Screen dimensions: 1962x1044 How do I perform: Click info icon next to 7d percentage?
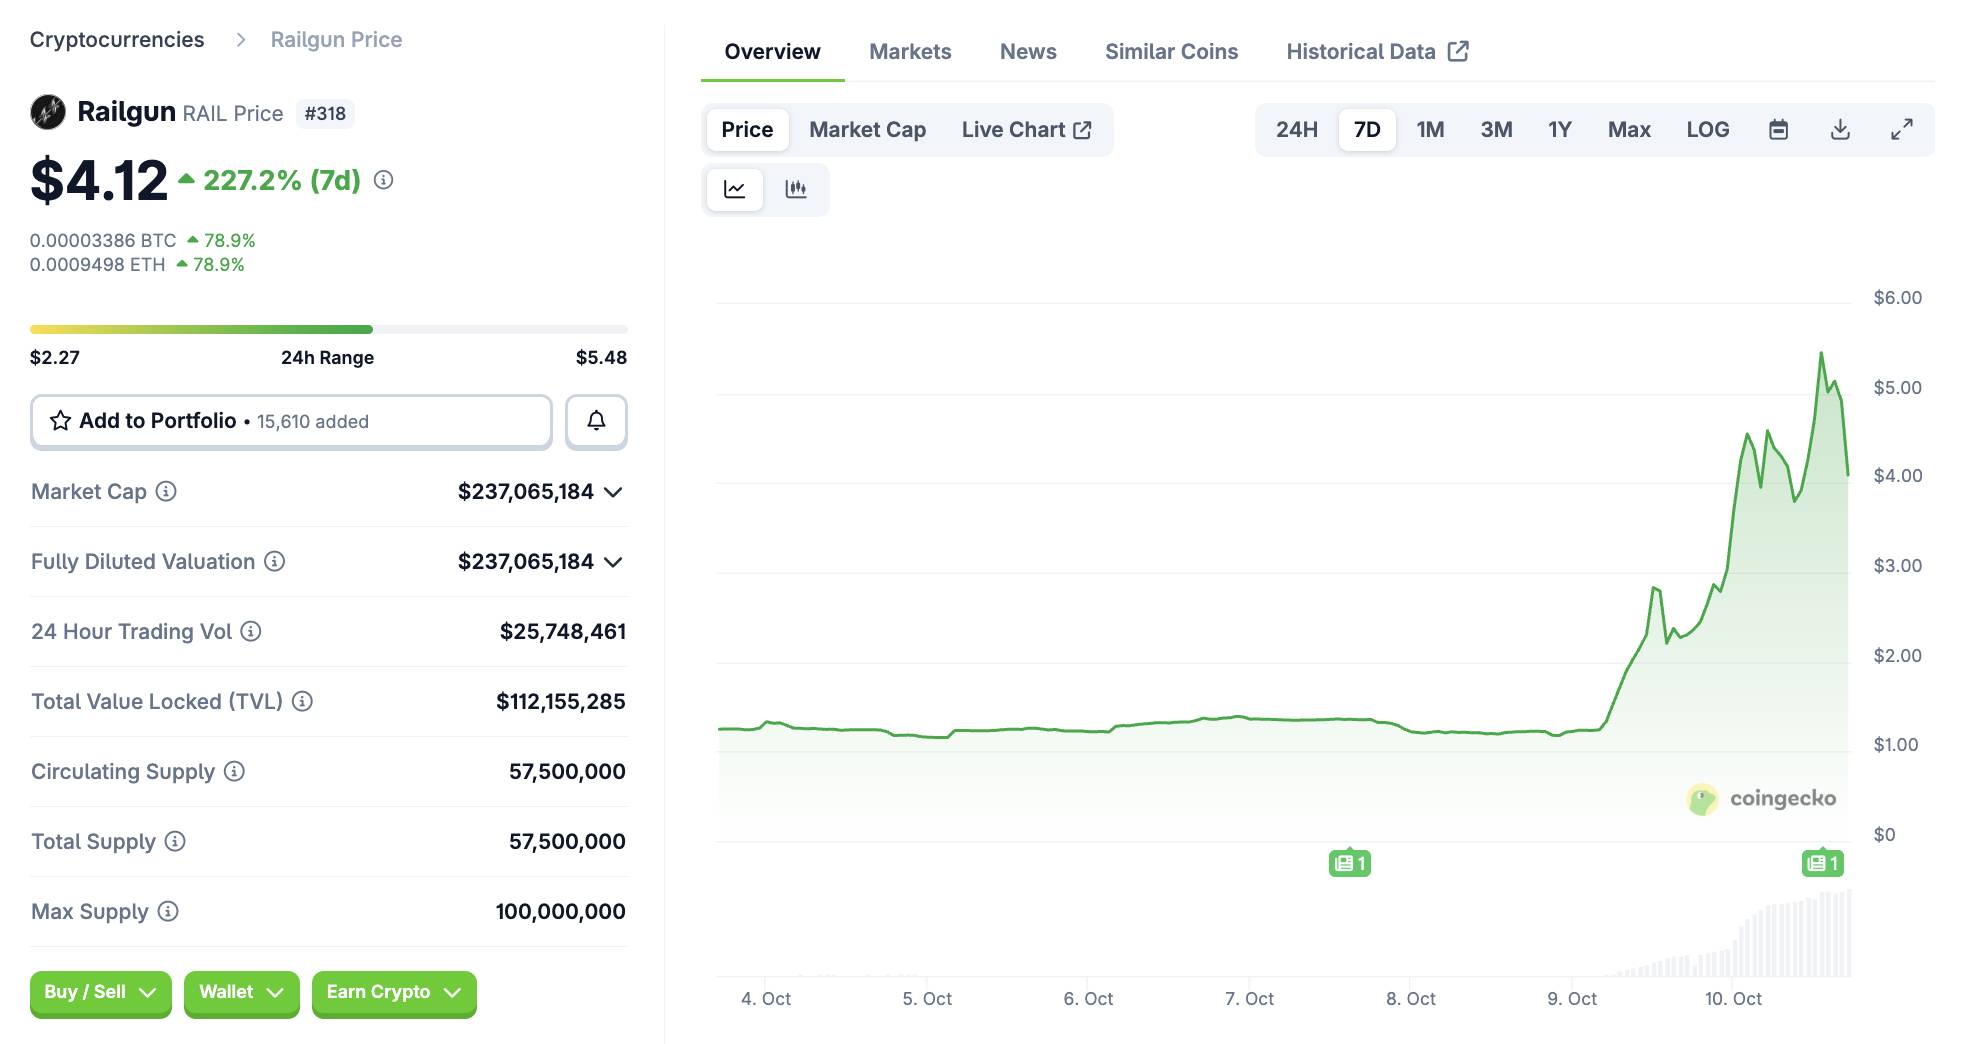click(x=383, y=180)
